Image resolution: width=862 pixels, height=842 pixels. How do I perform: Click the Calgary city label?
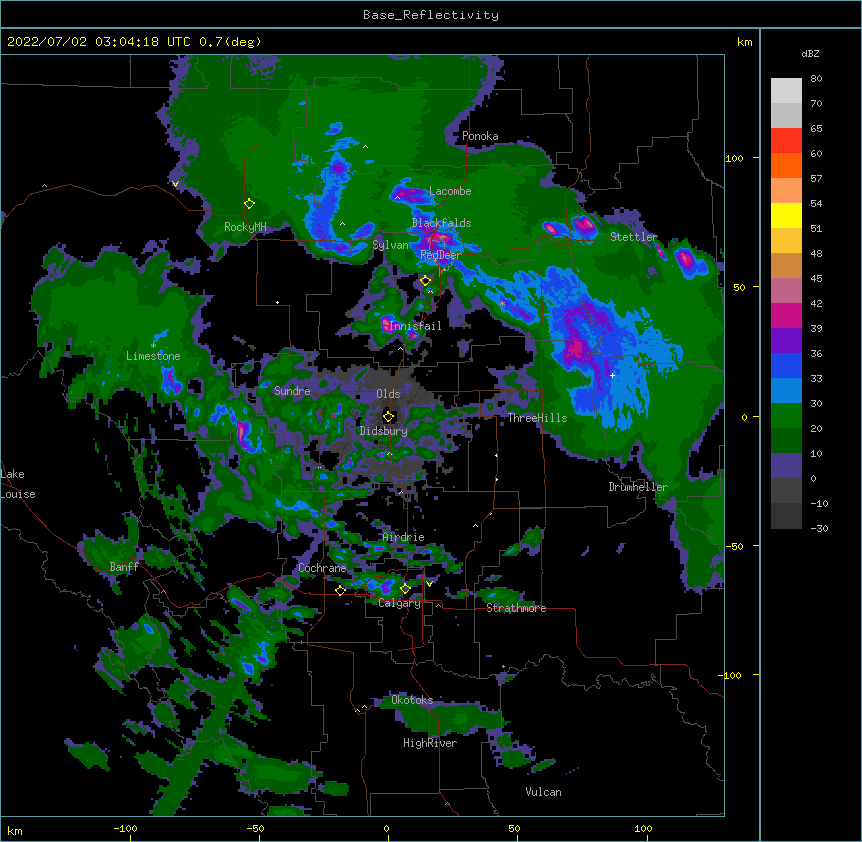point(399,603)
